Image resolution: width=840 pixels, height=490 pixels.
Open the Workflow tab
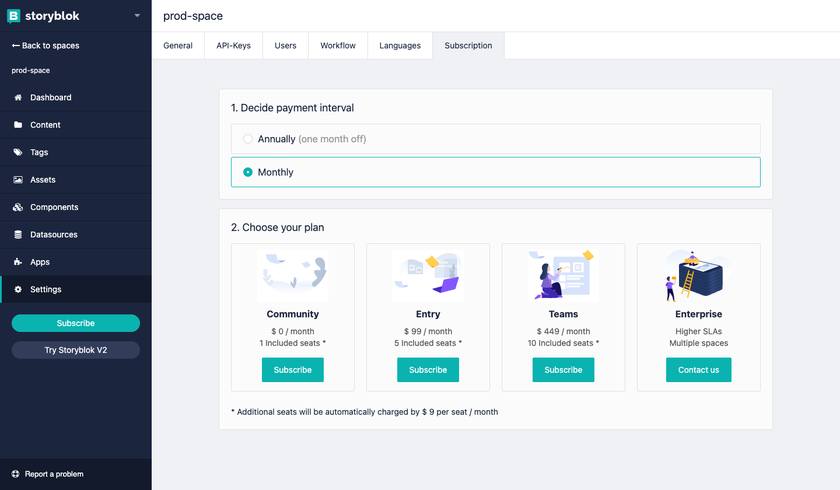(338, 46)
